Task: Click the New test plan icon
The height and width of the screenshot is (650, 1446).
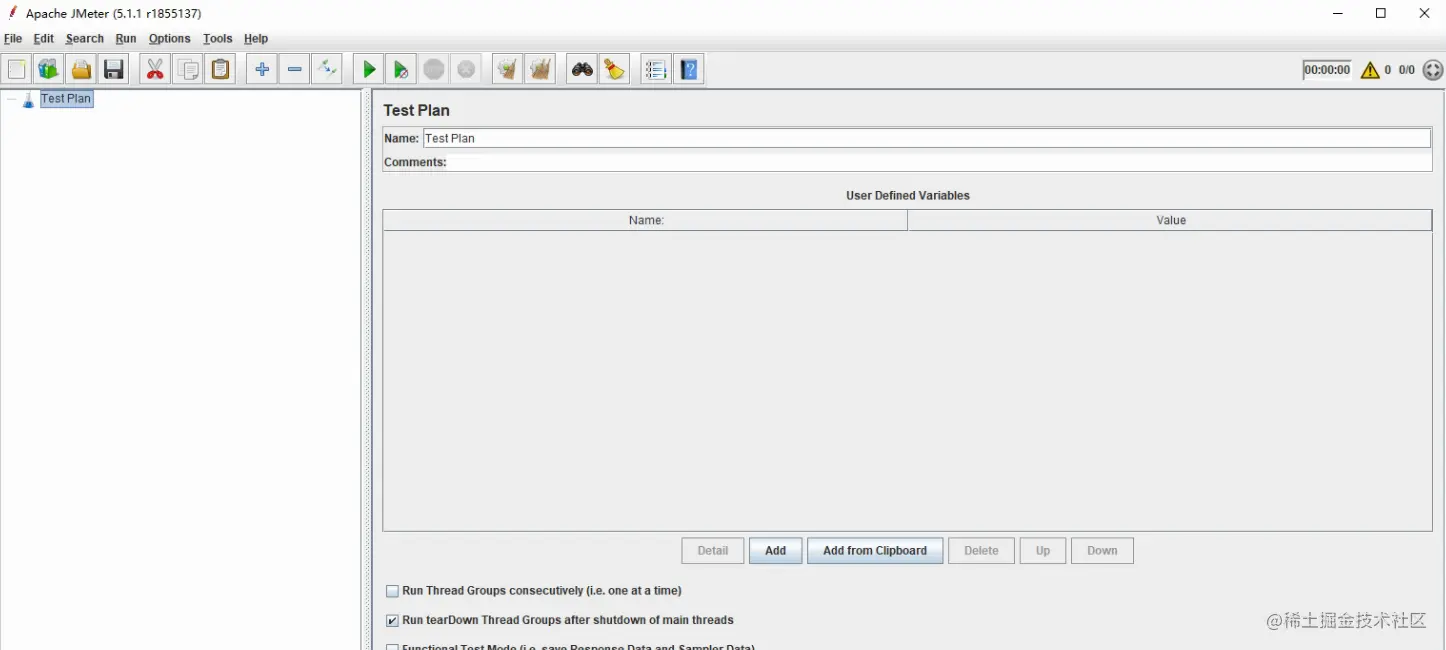Action: [x=17, y=69]
